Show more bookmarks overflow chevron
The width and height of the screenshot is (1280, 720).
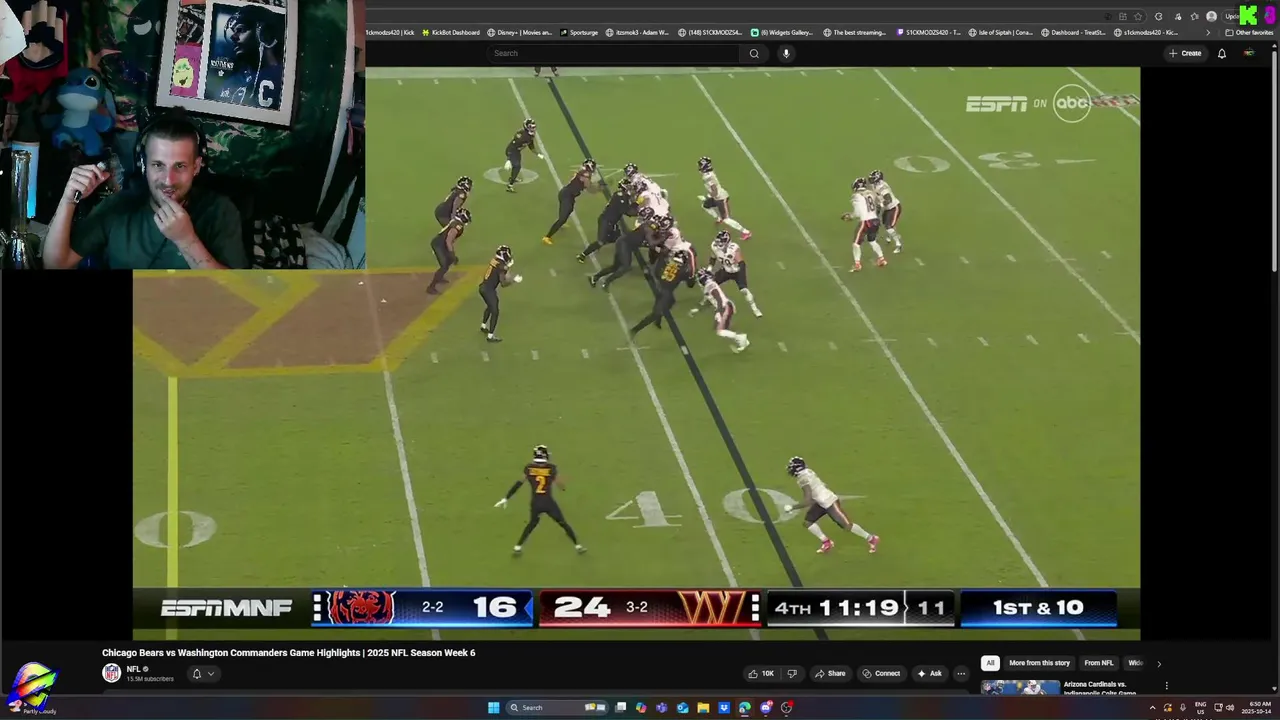pos(1209,32)
